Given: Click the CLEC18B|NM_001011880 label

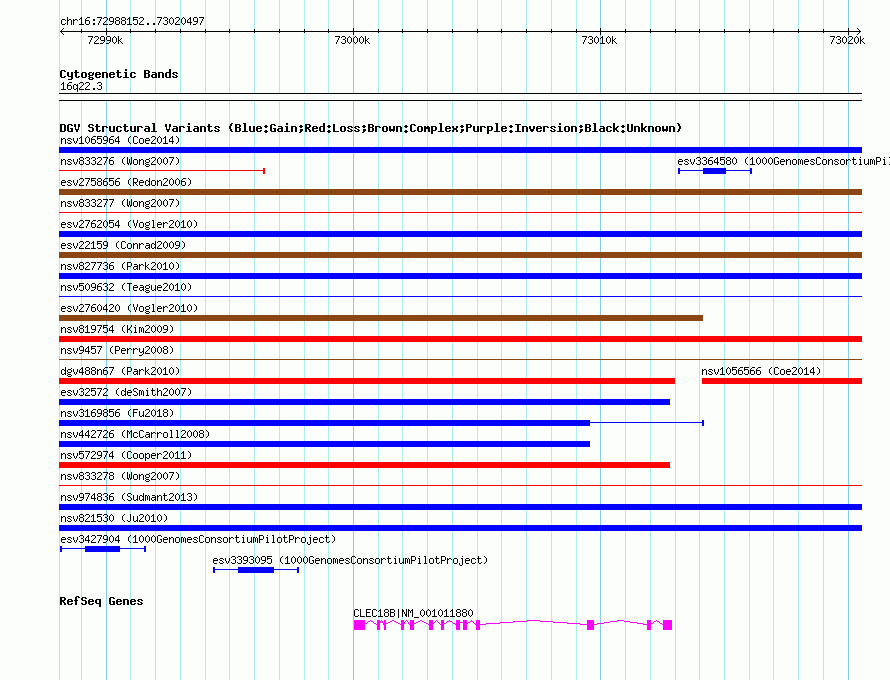Looking at the screenshot, I should coord(413,613).
